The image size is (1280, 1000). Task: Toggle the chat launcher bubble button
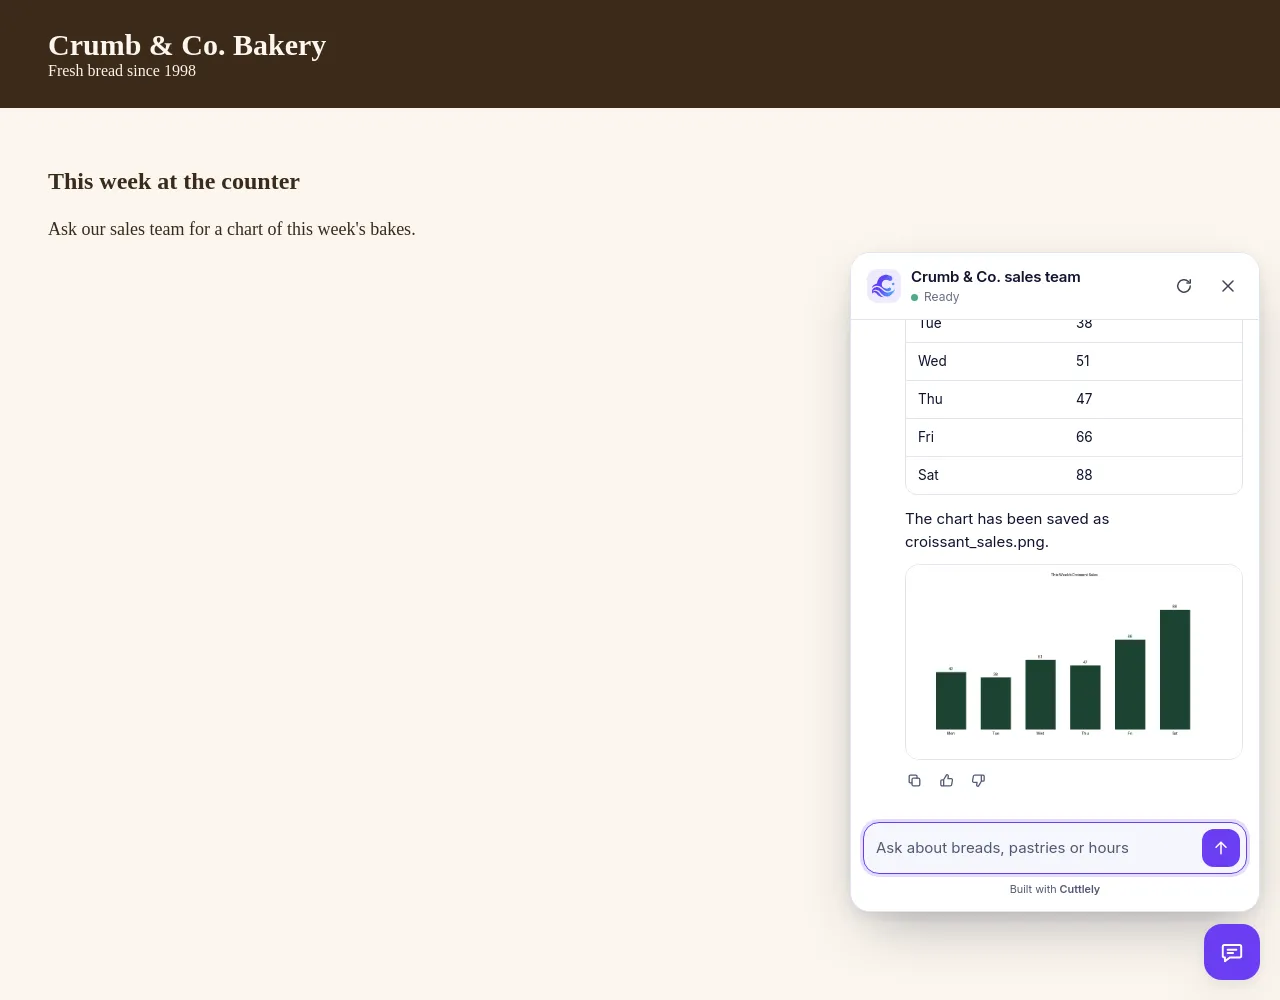pos(1232,952)
